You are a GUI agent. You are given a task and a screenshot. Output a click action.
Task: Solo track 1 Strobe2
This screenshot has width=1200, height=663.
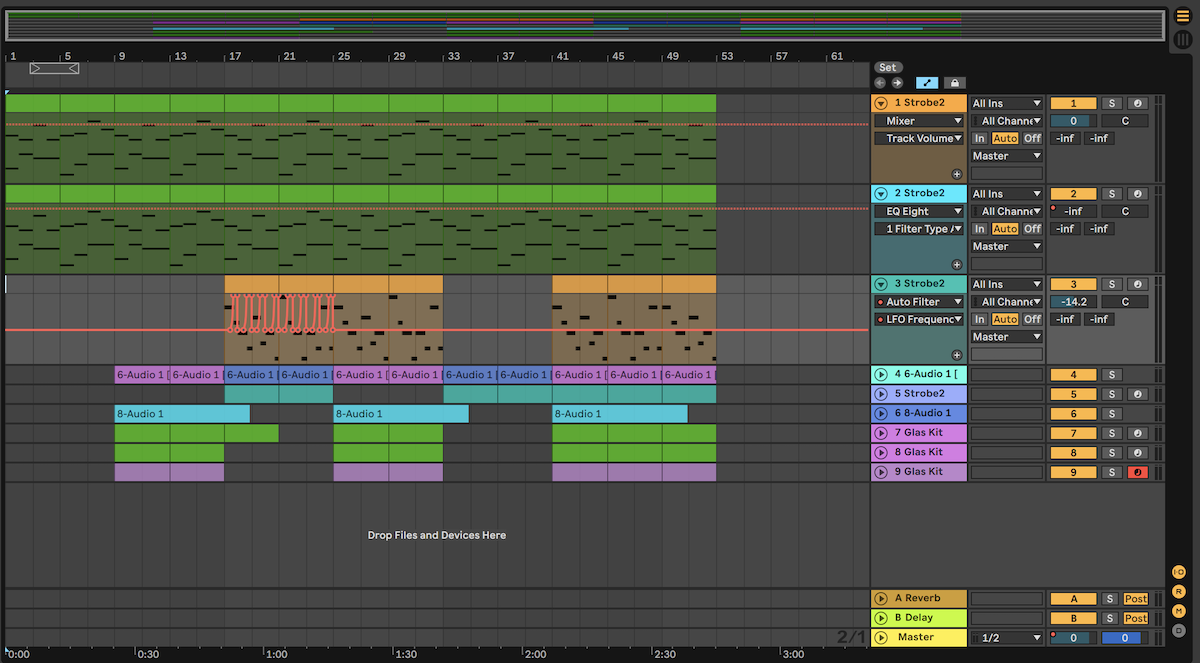click(x=1111, y=103)
